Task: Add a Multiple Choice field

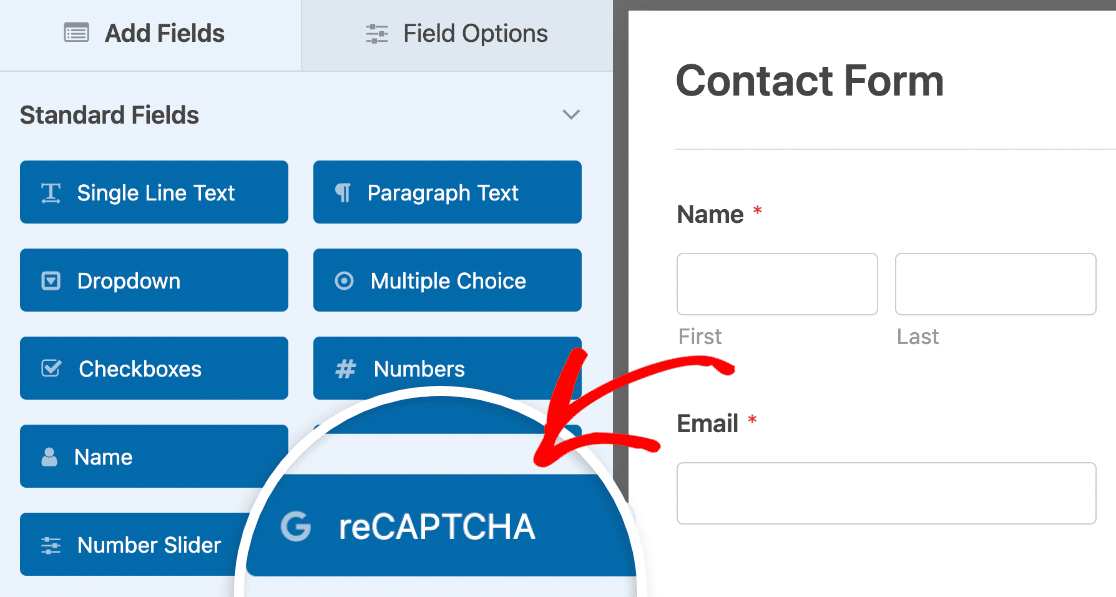Action: pos(447,280)
